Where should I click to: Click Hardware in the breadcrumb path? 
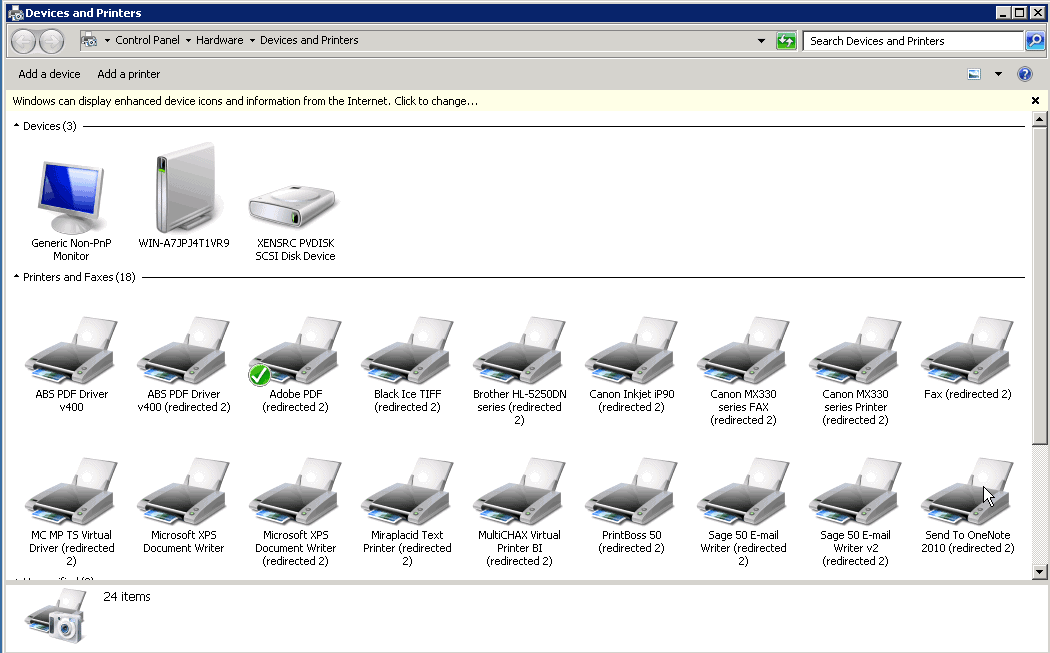[219, 40]
